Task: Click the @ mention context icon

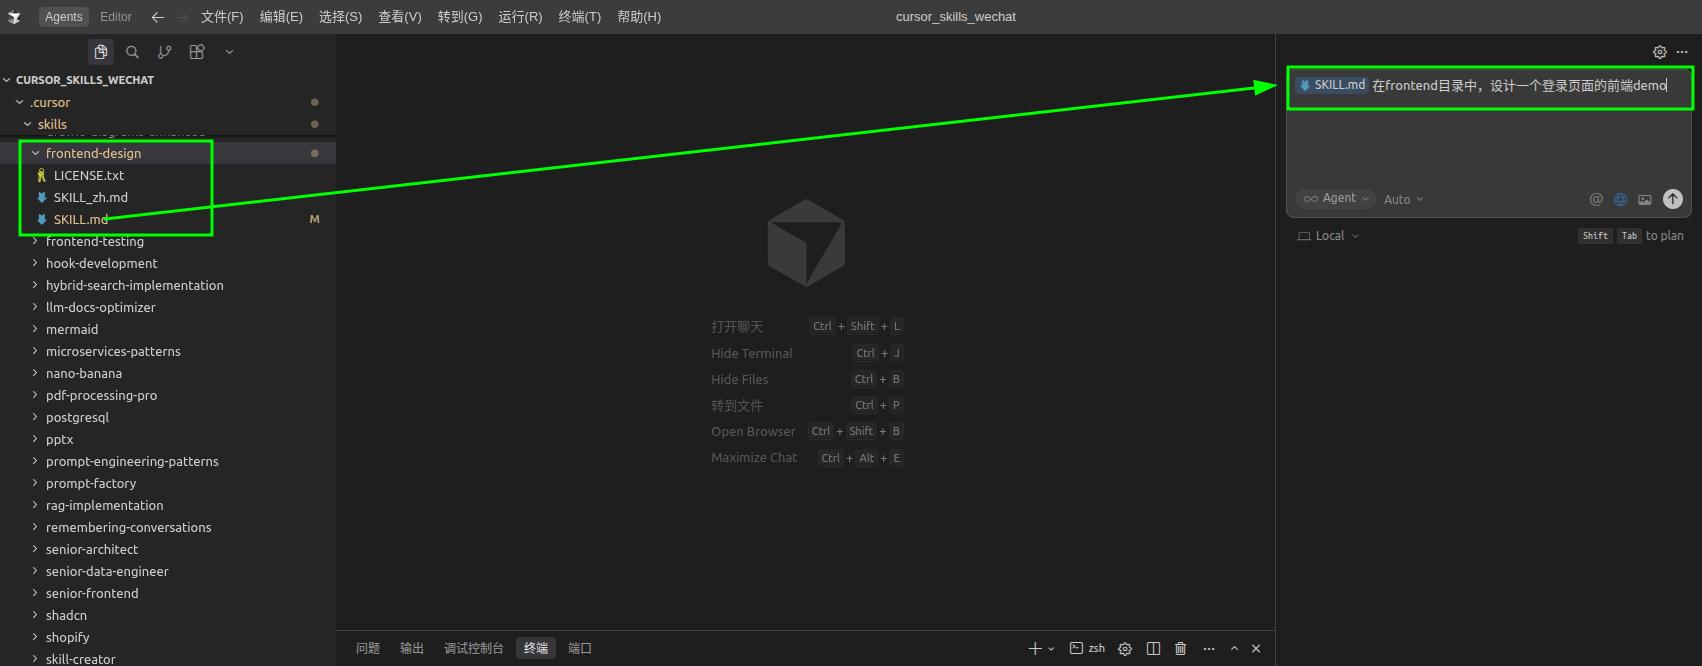Action: pos(1596,199)
